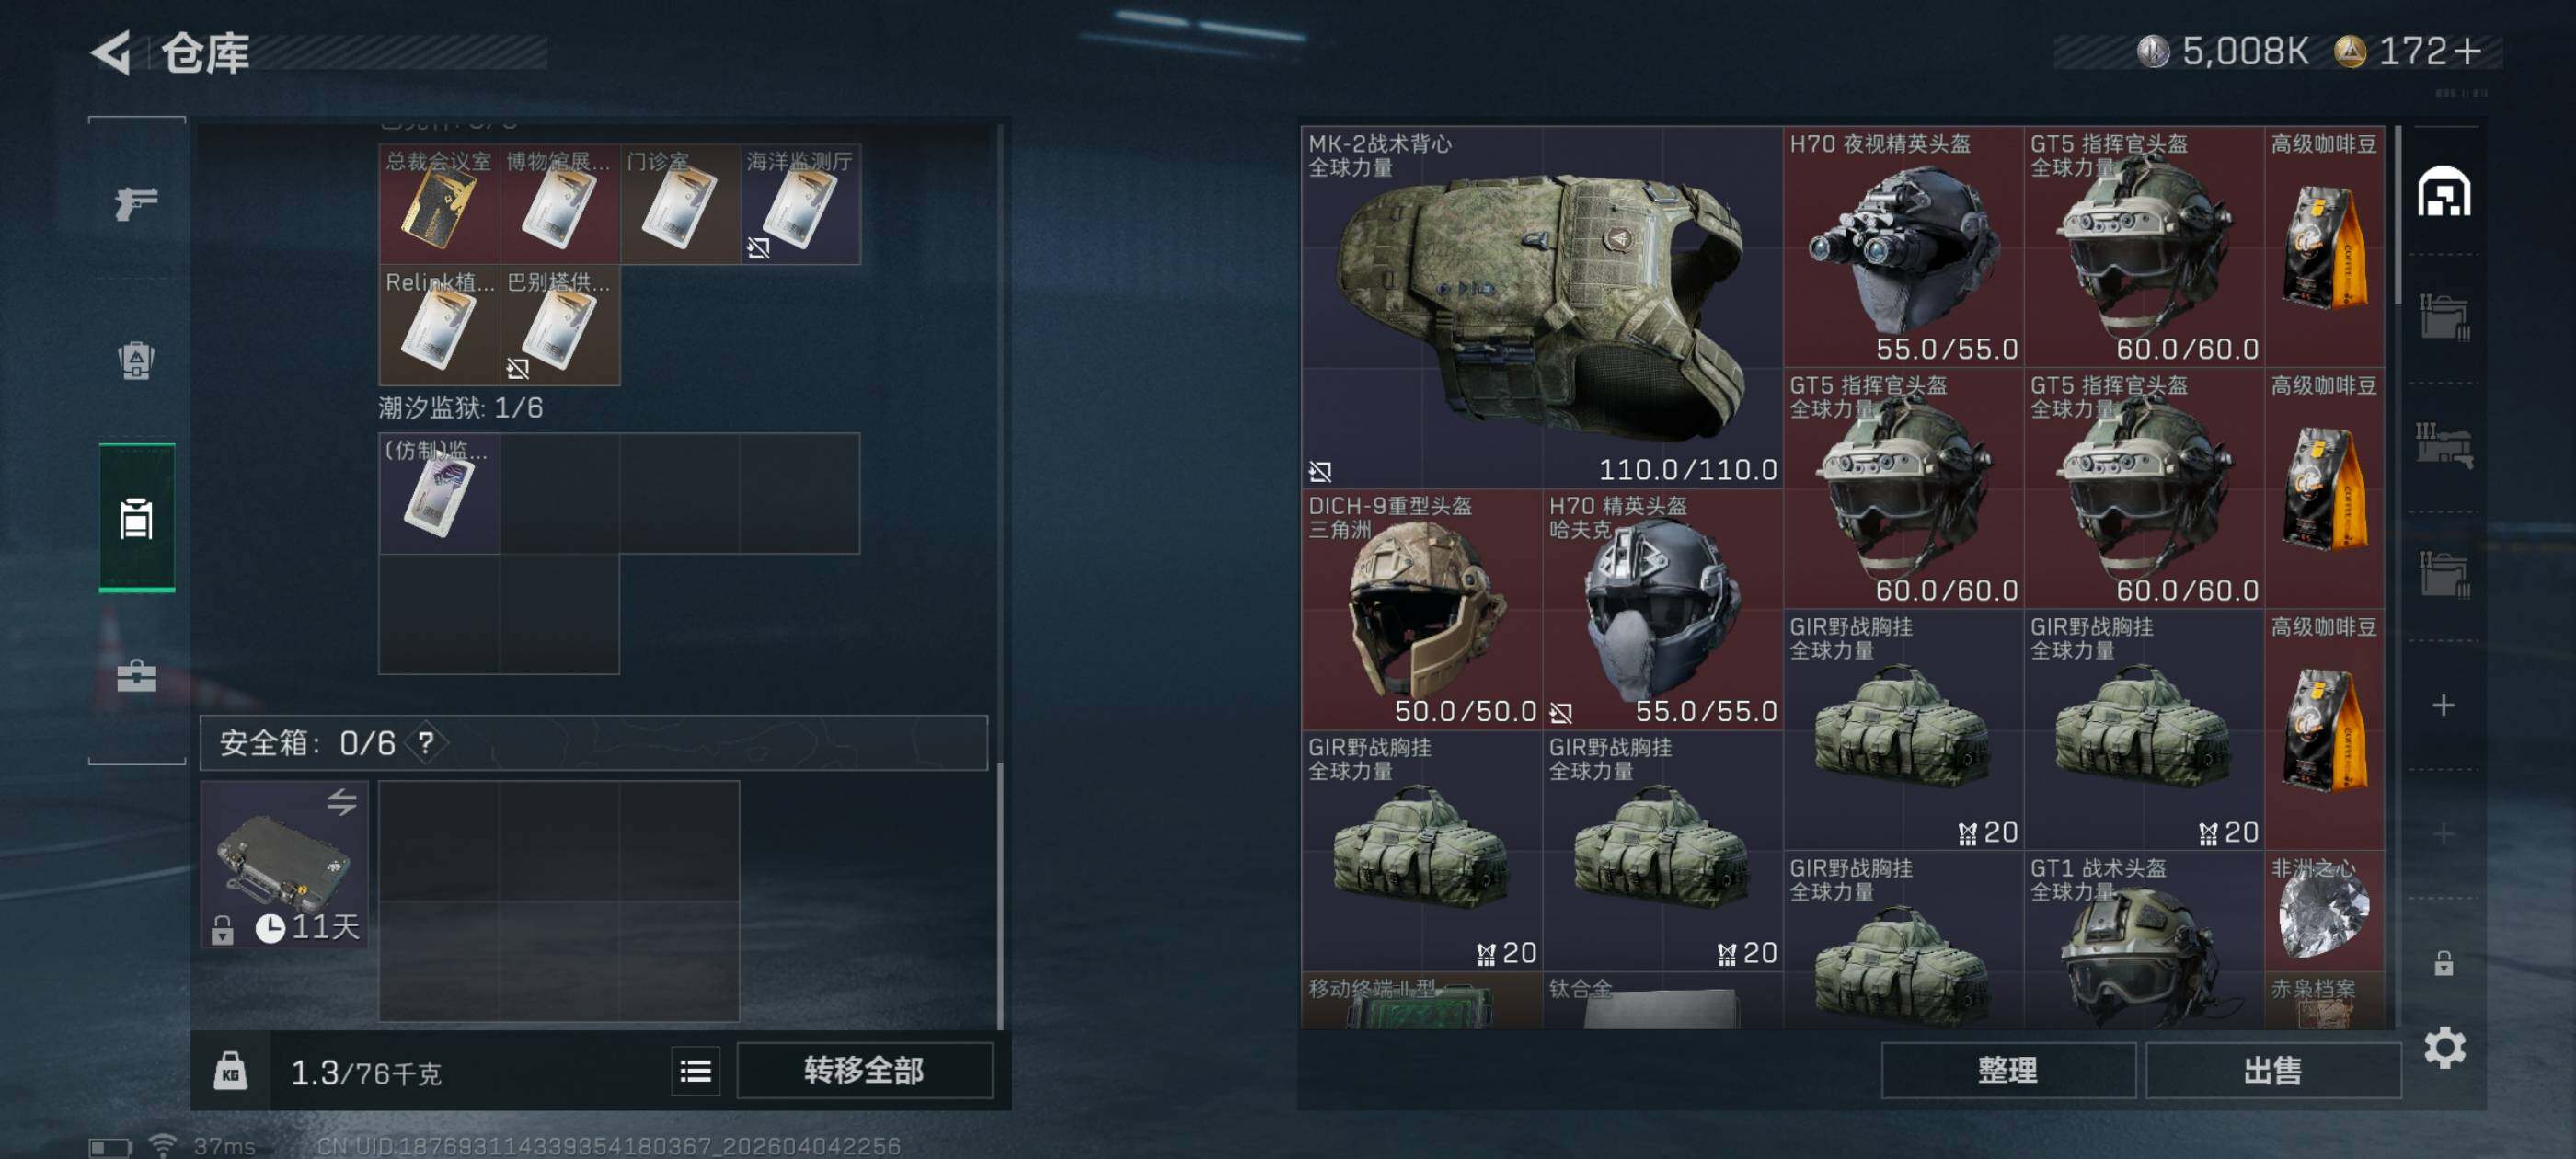Click the 整理 sort button
This screenshot has height=1159, width=2576.
(x=2007, y=1070)
